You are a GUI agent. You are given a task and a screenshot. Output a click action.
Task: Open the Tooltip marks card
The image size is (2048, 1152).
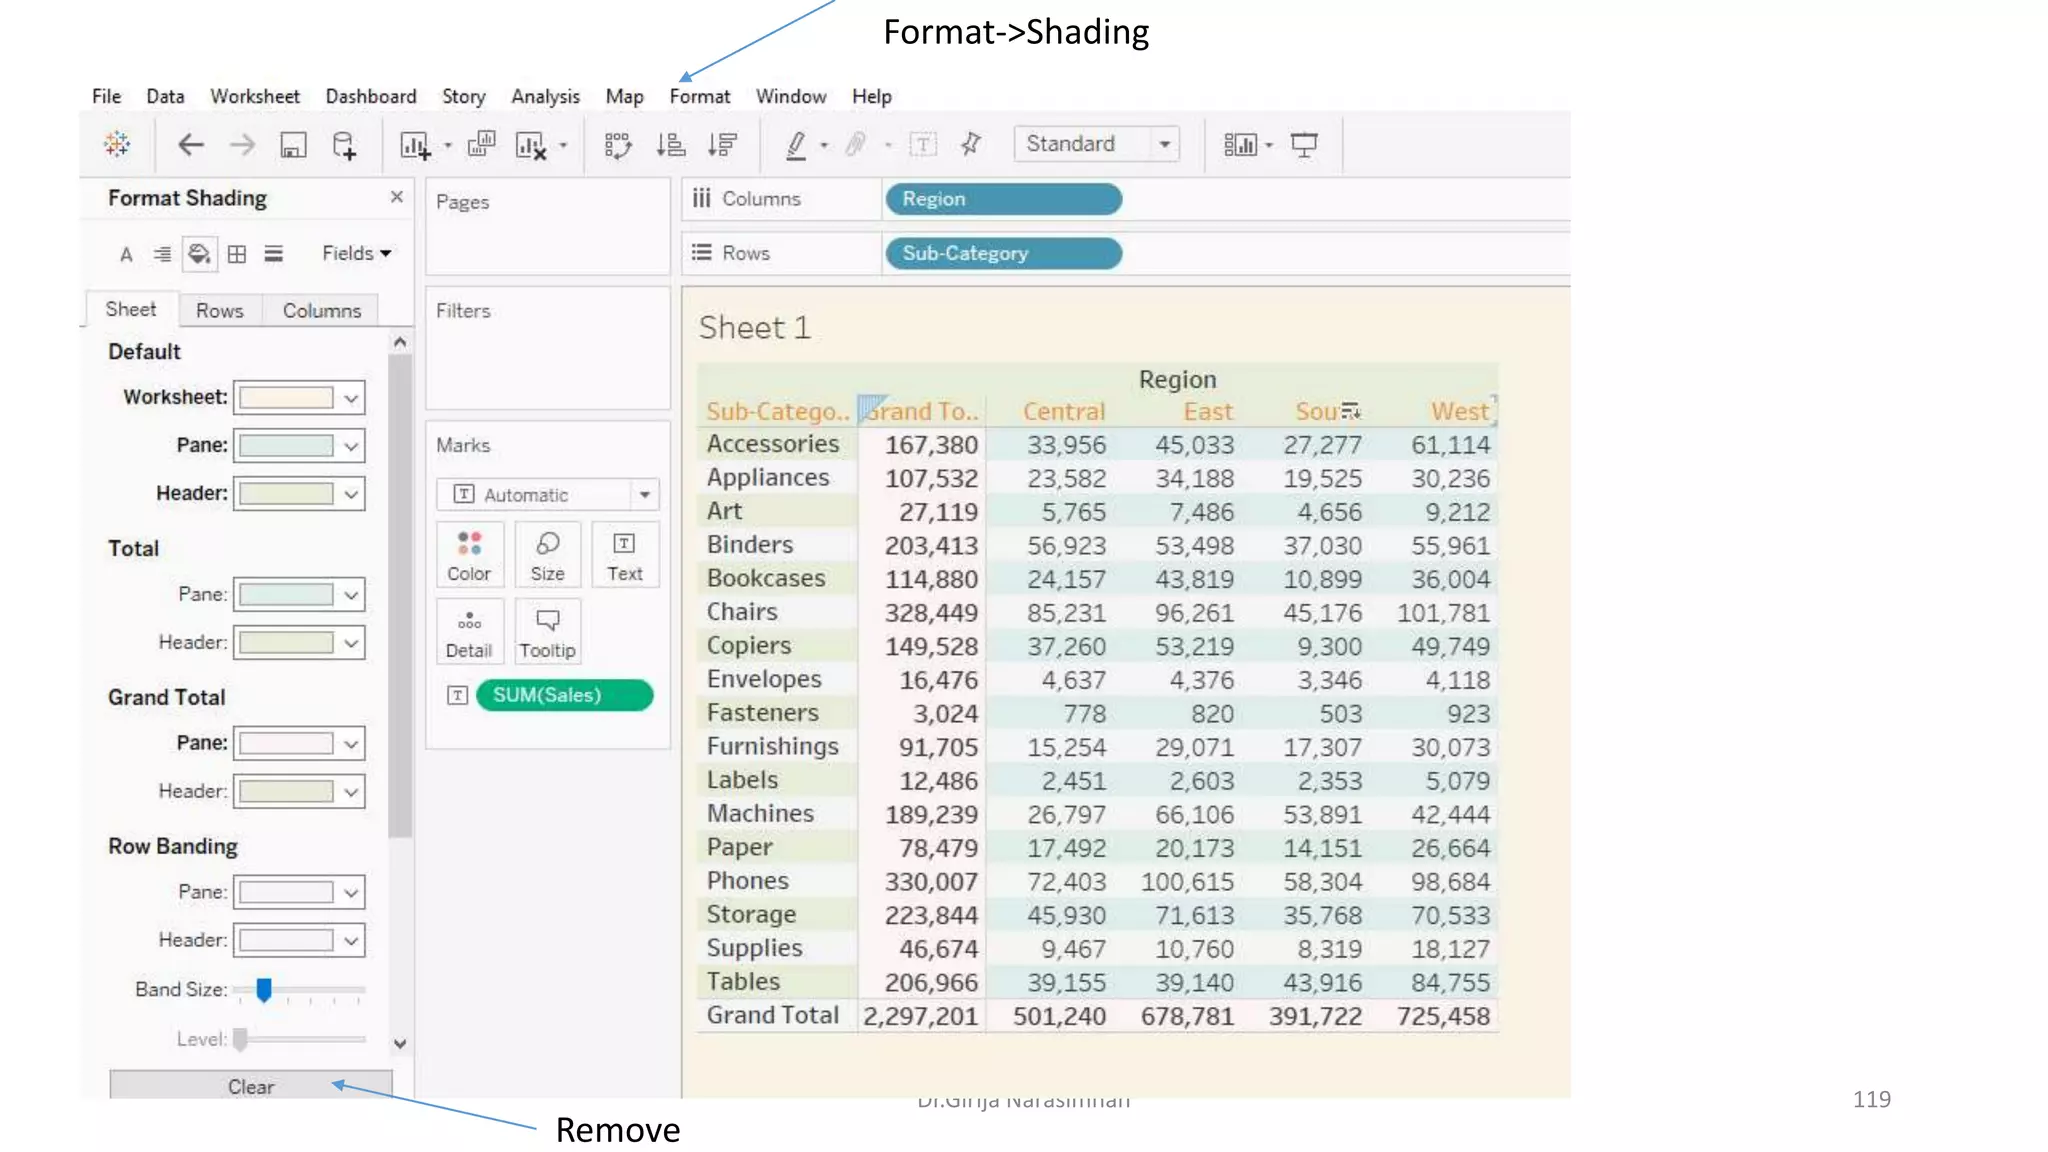pos(547,632)
